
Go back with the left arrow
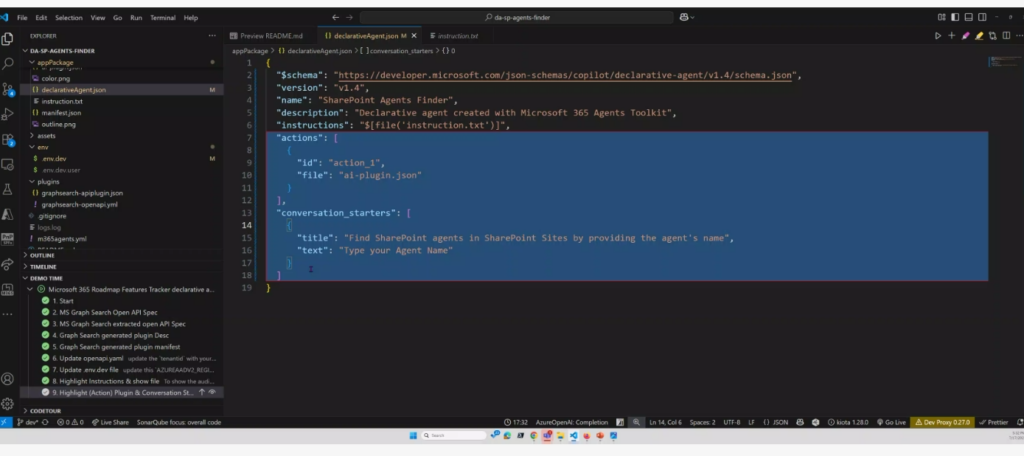point(336,18)
